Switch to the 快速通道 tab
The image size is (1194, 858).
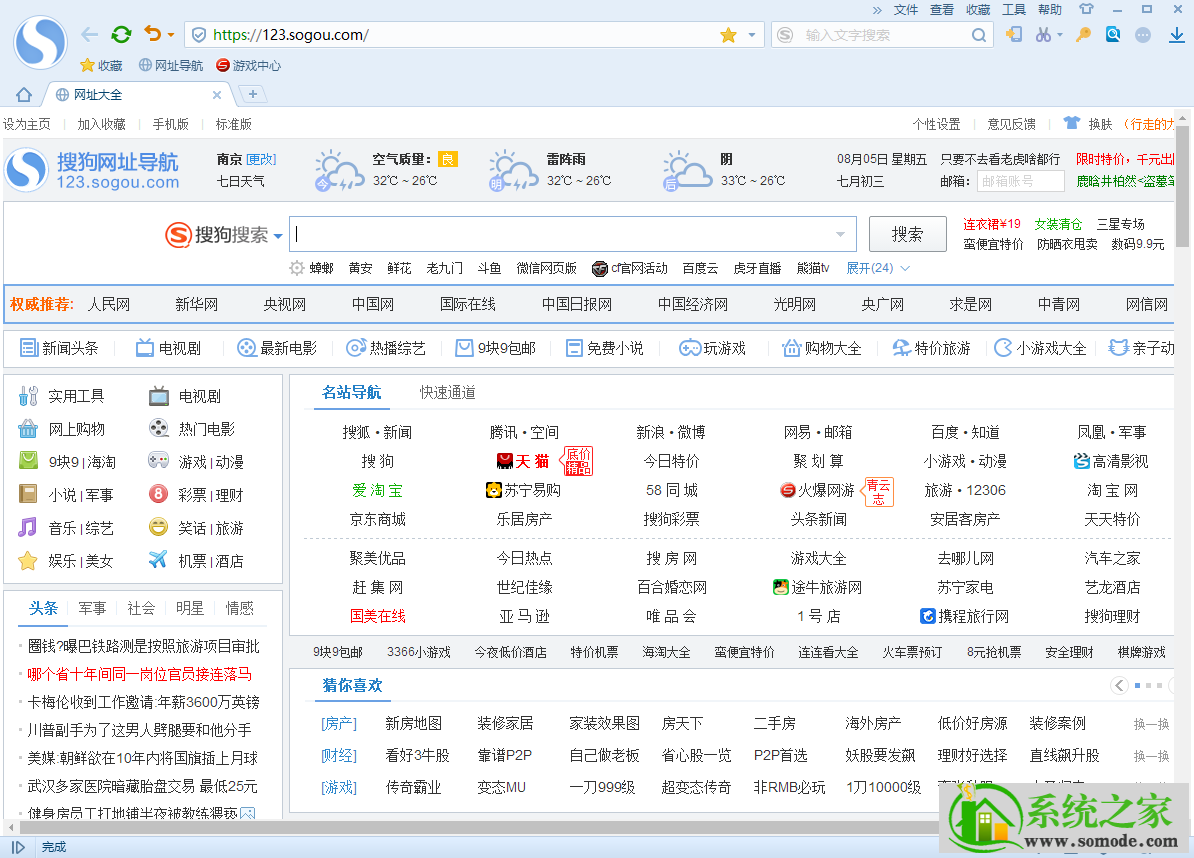click(448, 392)
